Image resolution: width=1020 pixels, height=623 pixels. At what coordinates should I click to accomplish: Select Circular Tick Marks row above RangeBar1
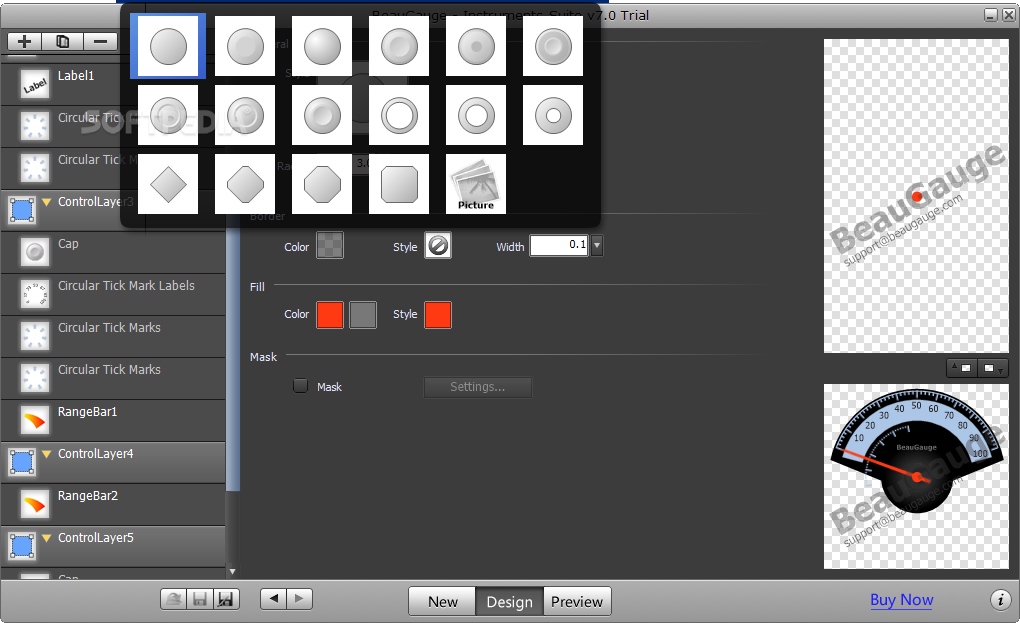[113, 378]
